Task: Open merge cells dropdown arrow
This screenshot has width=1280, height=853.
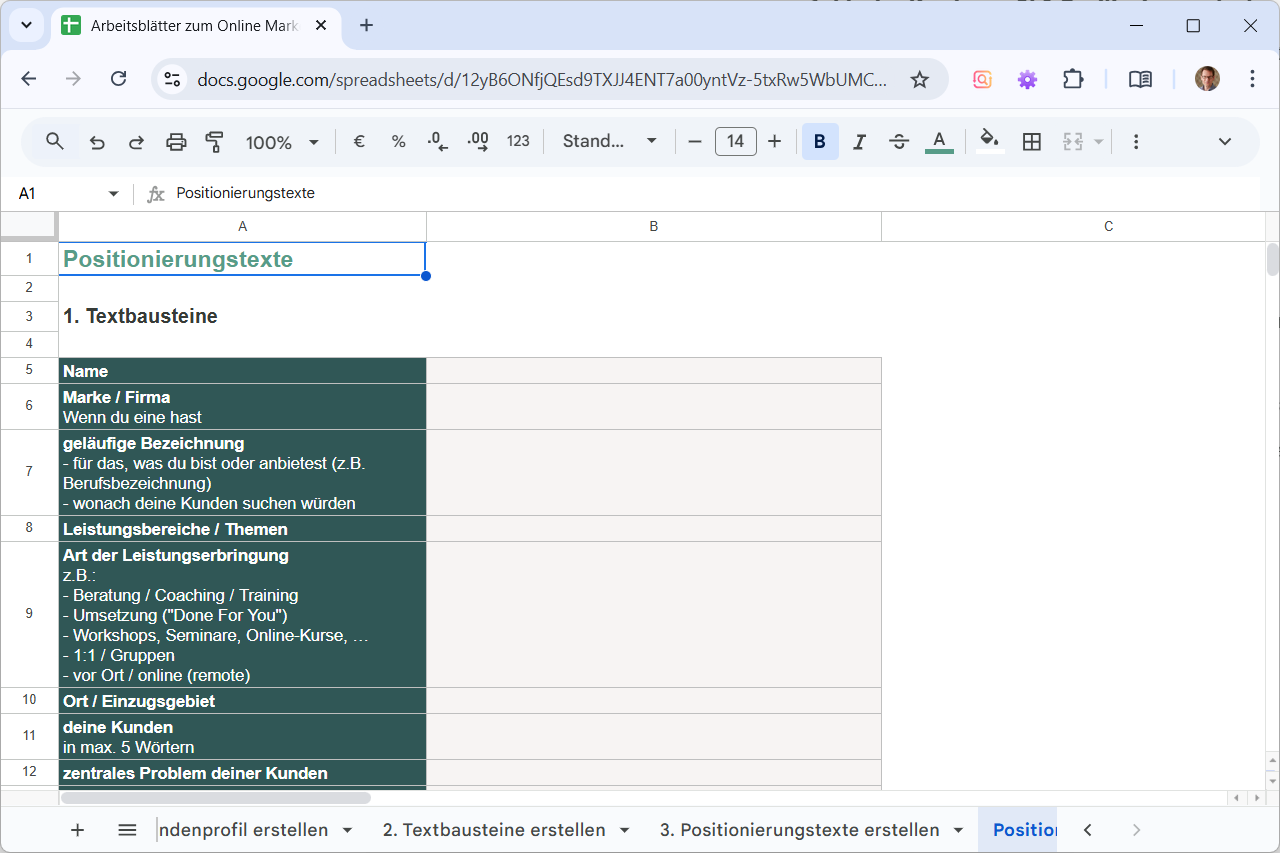Action: [1099, 142]
